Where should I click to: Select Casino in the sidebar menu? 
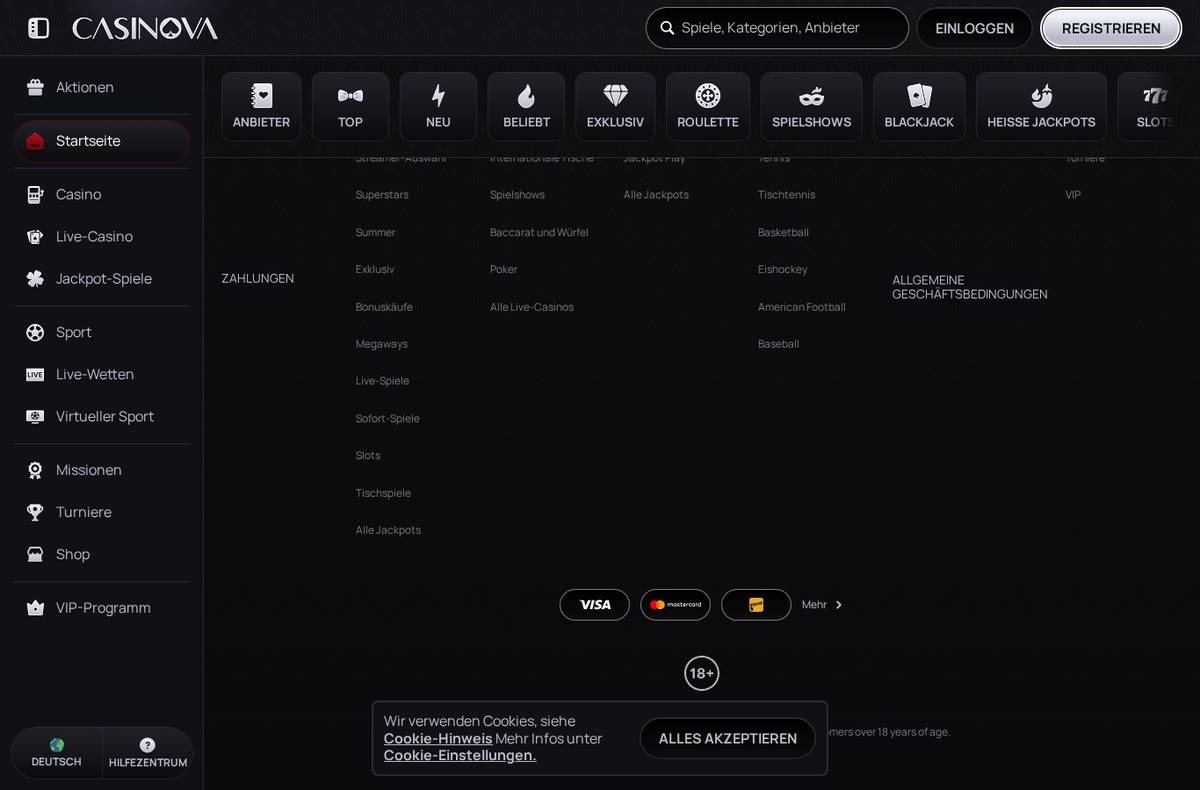coord(102,194)
